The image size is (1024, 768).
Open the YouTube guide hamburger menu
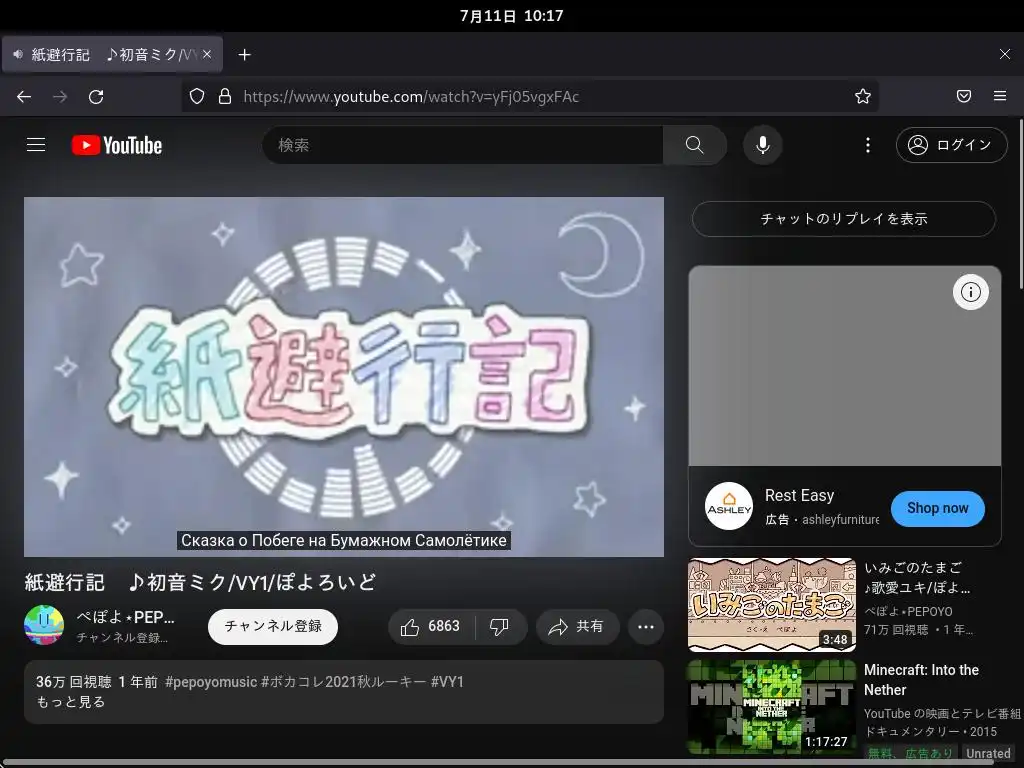[36, 144]
